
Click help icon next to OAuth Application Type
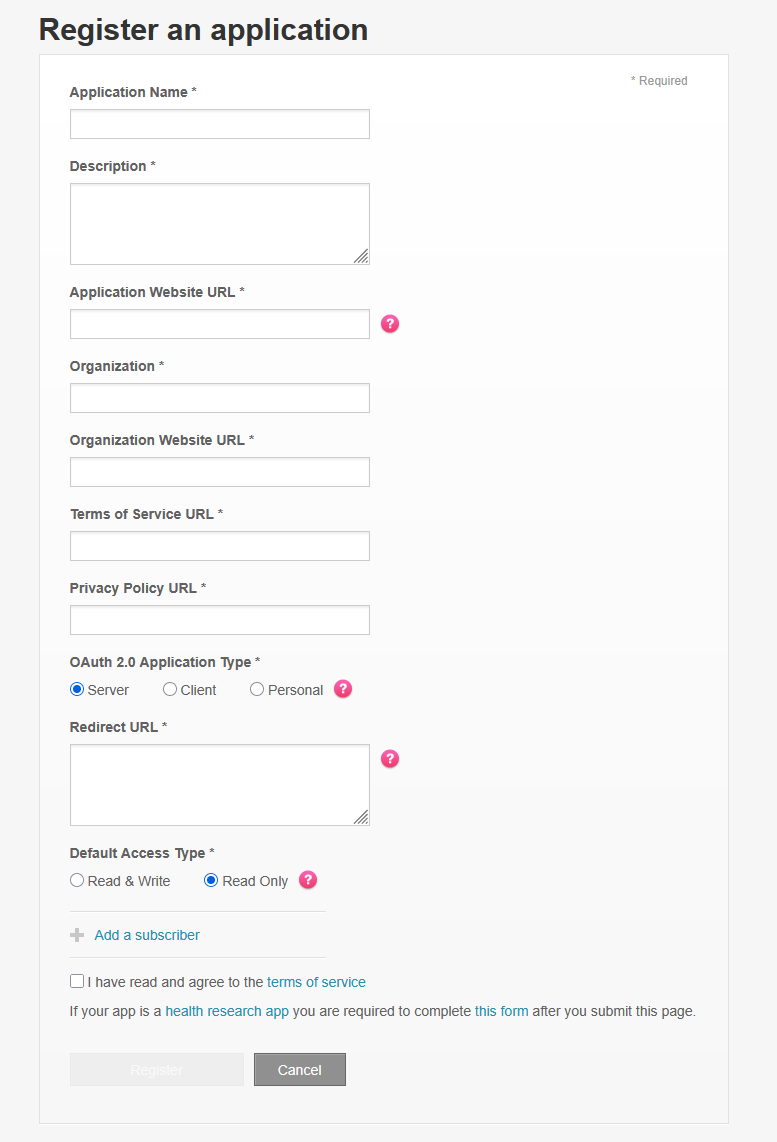point(343,689)
